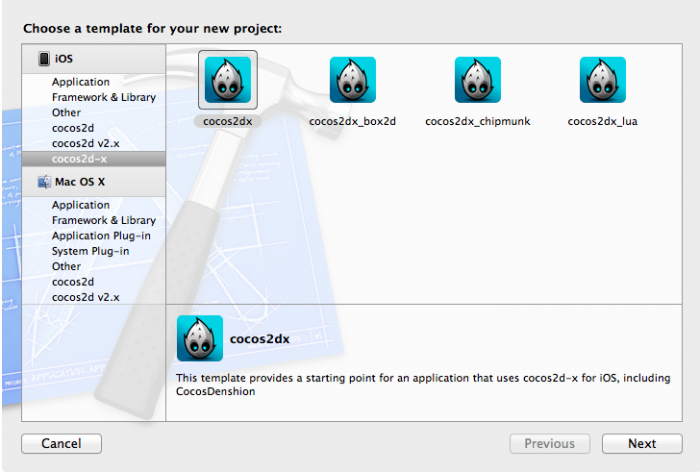
Task: Choose cocos2d v2.x under Mac OS X
Action: pos(86,297)
